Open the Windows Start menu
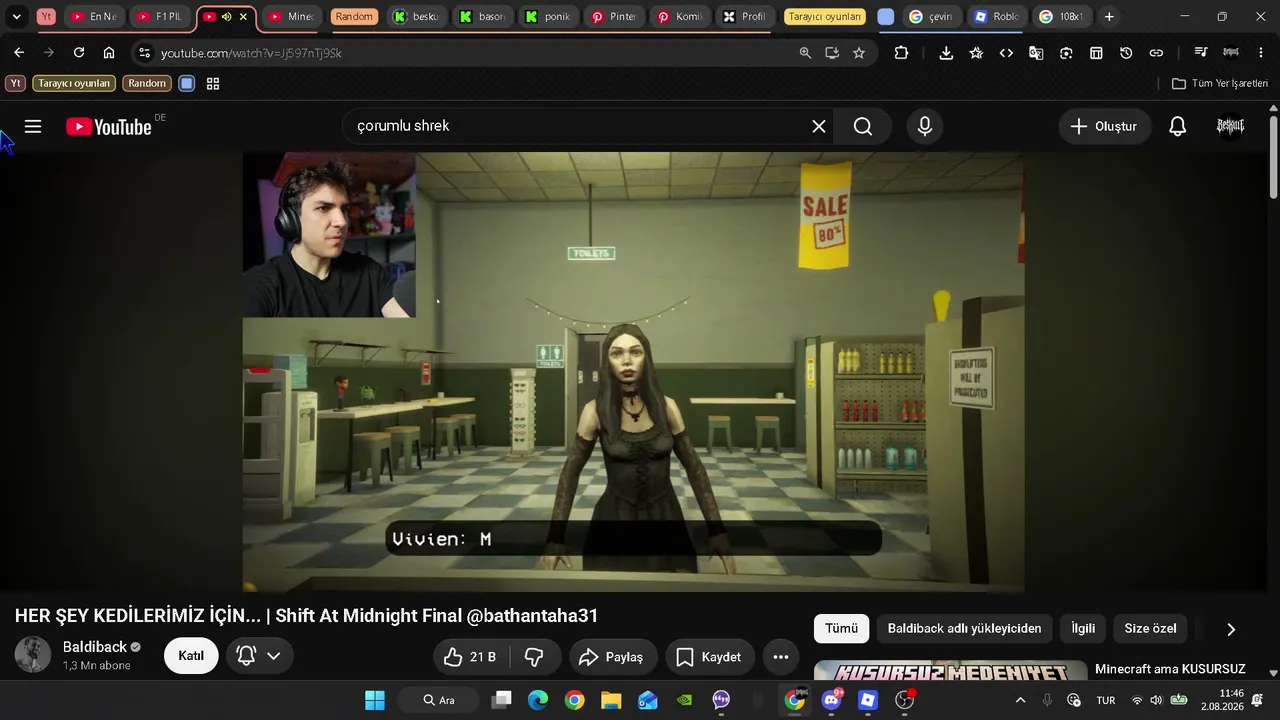 [375, 700]
